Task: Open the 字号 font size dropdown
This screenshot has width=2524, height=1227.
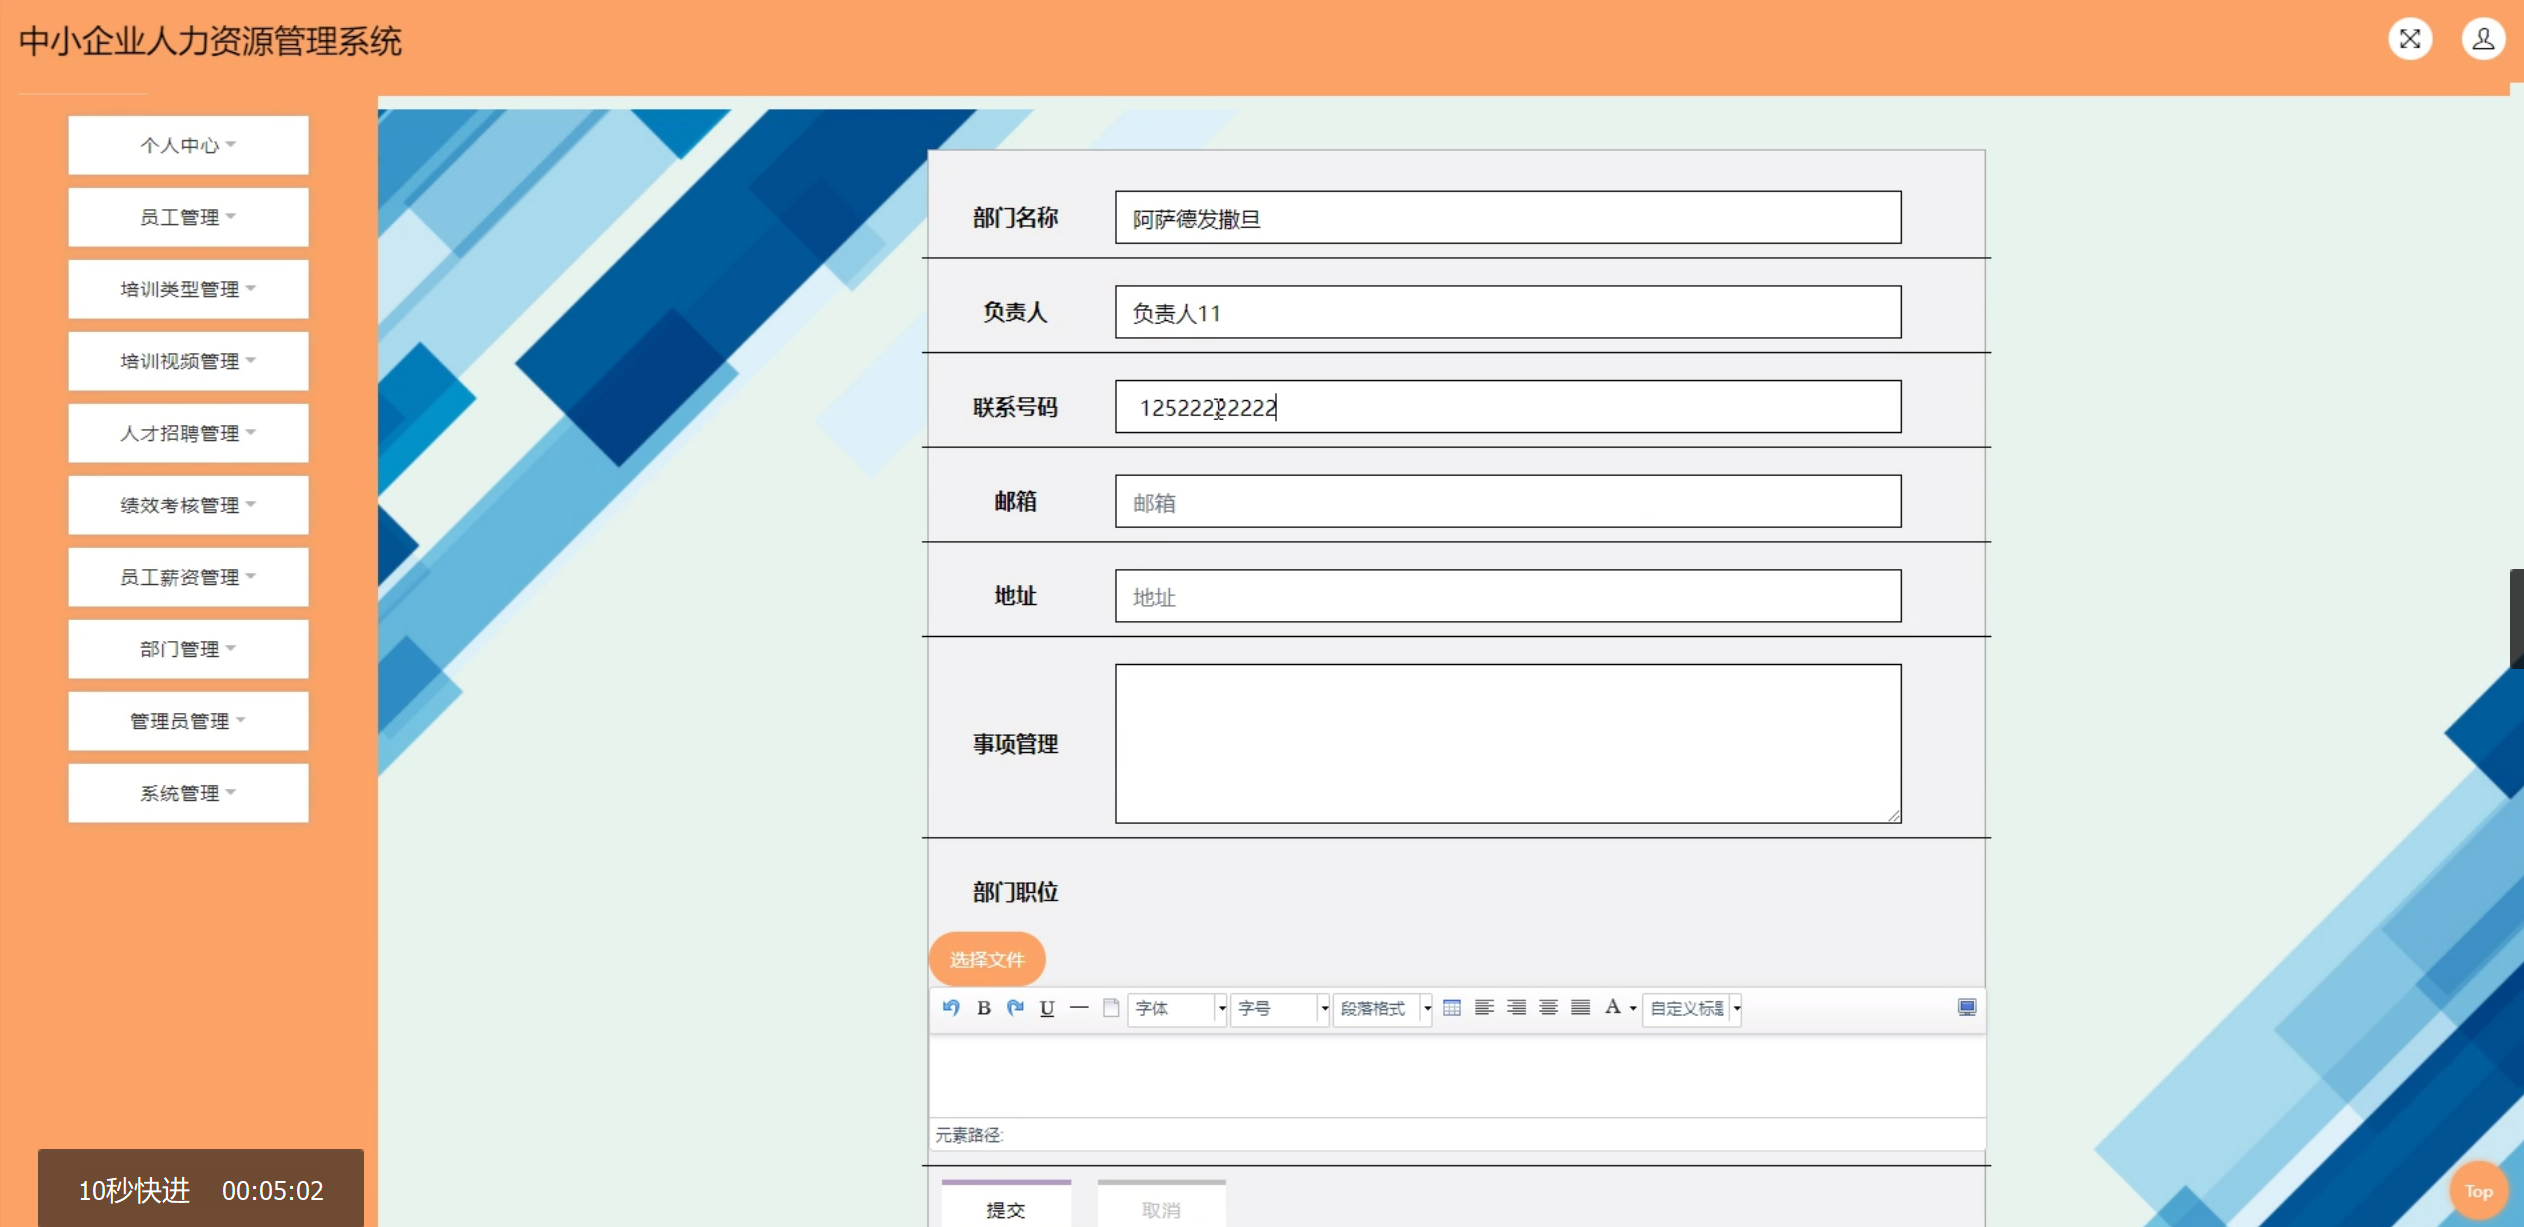Action: [x=1279, y=1008]
